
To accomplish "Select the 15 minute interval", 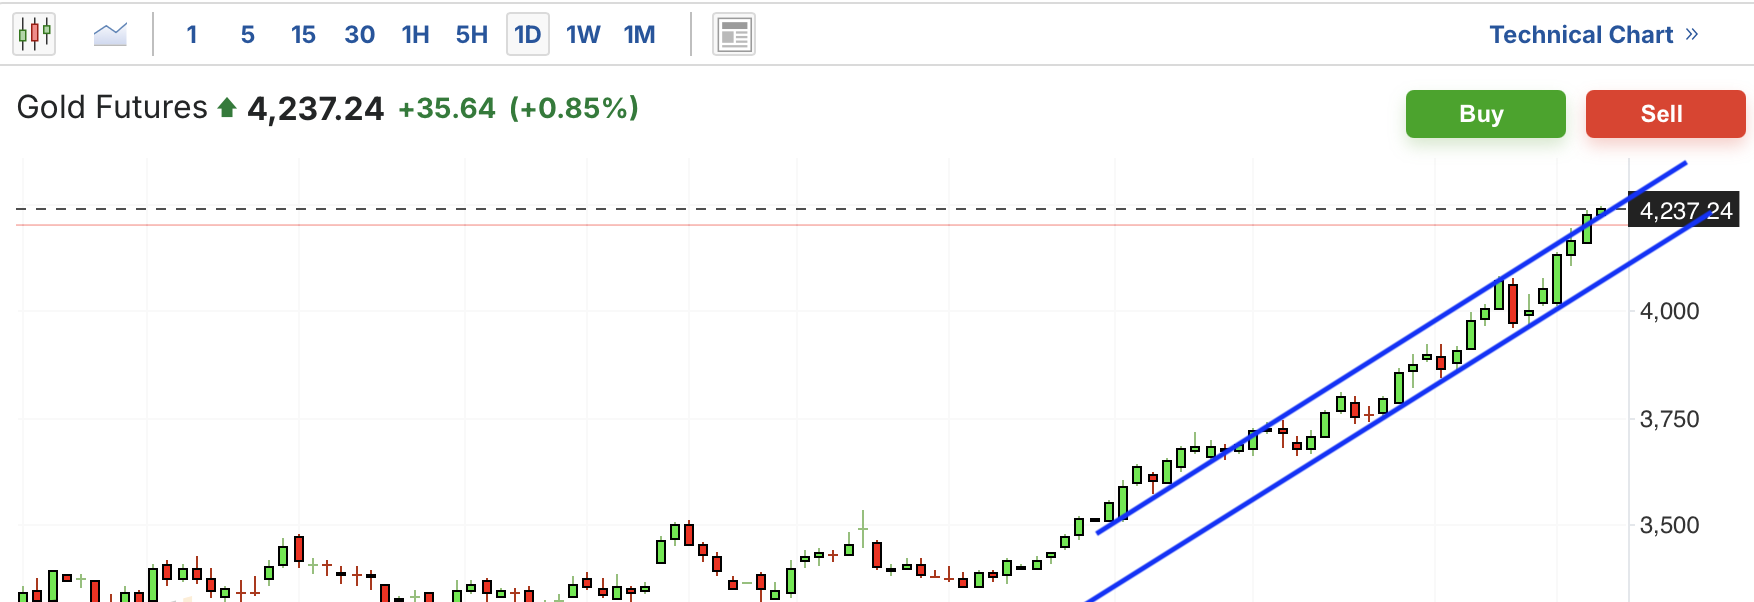I will 304,35.
